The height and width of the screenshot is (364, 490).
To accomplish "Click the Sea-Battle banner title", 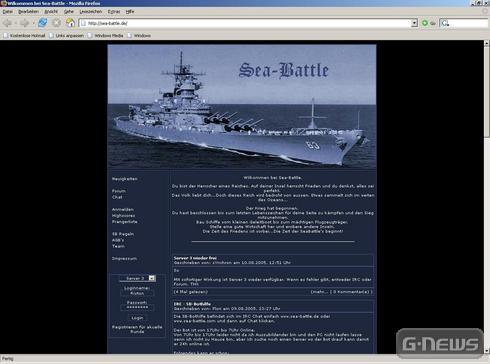I will [x=284, y=70].
